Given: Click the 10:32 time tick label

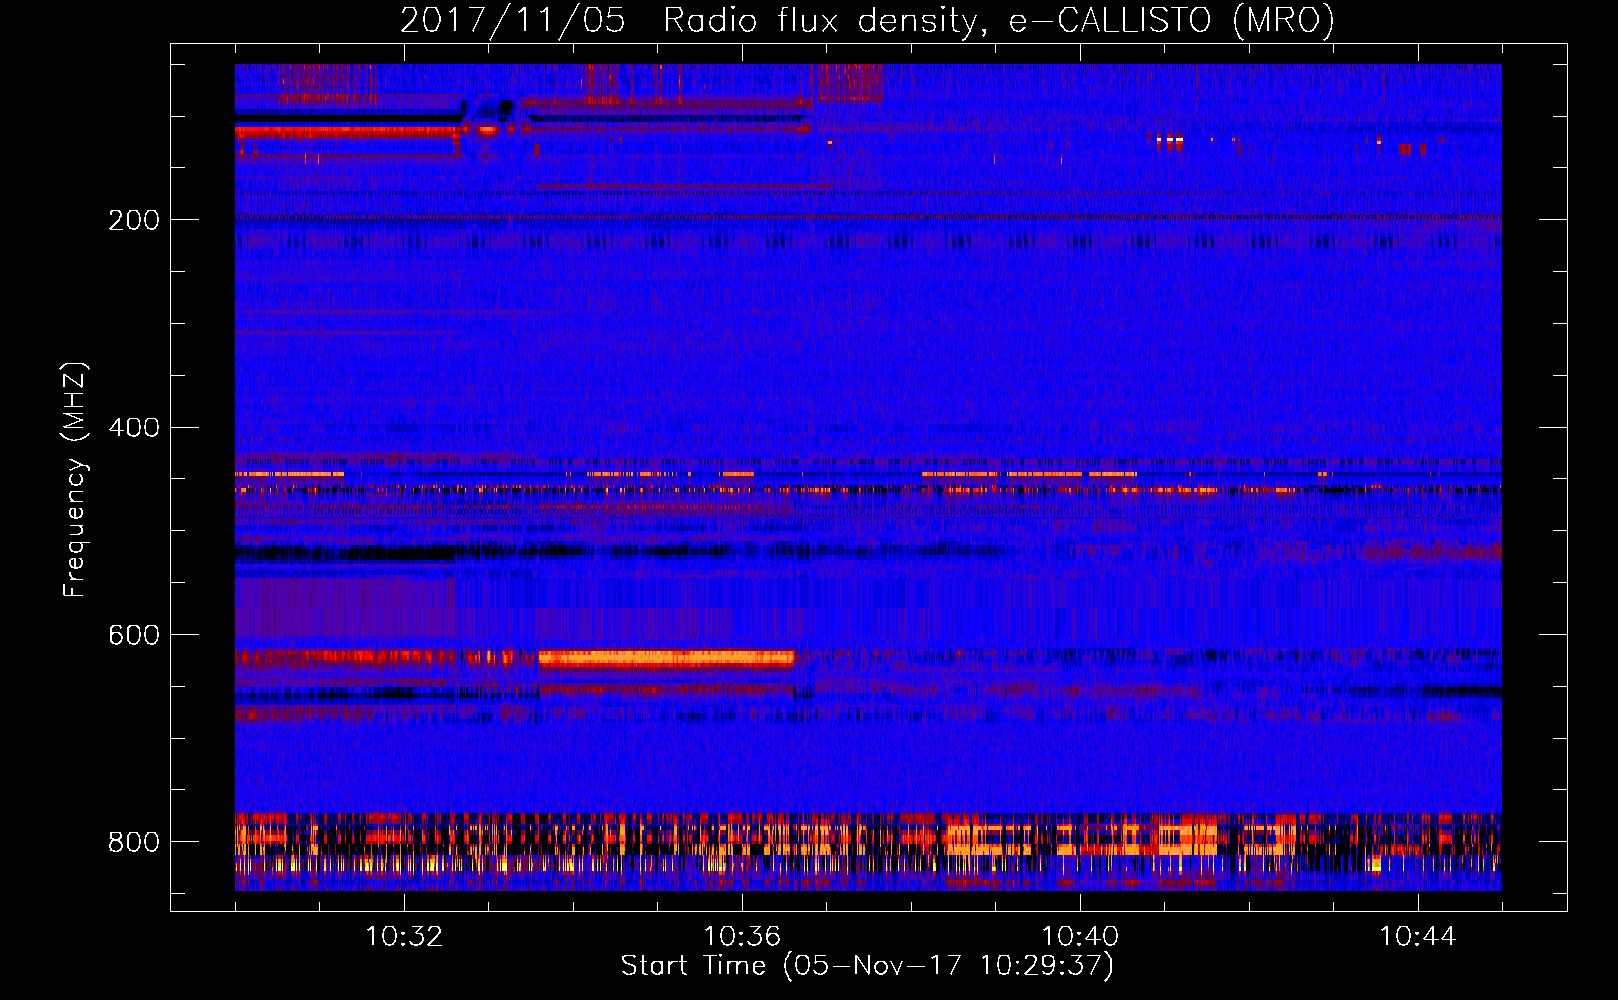Looking at the screenshot, I should 404,937.
